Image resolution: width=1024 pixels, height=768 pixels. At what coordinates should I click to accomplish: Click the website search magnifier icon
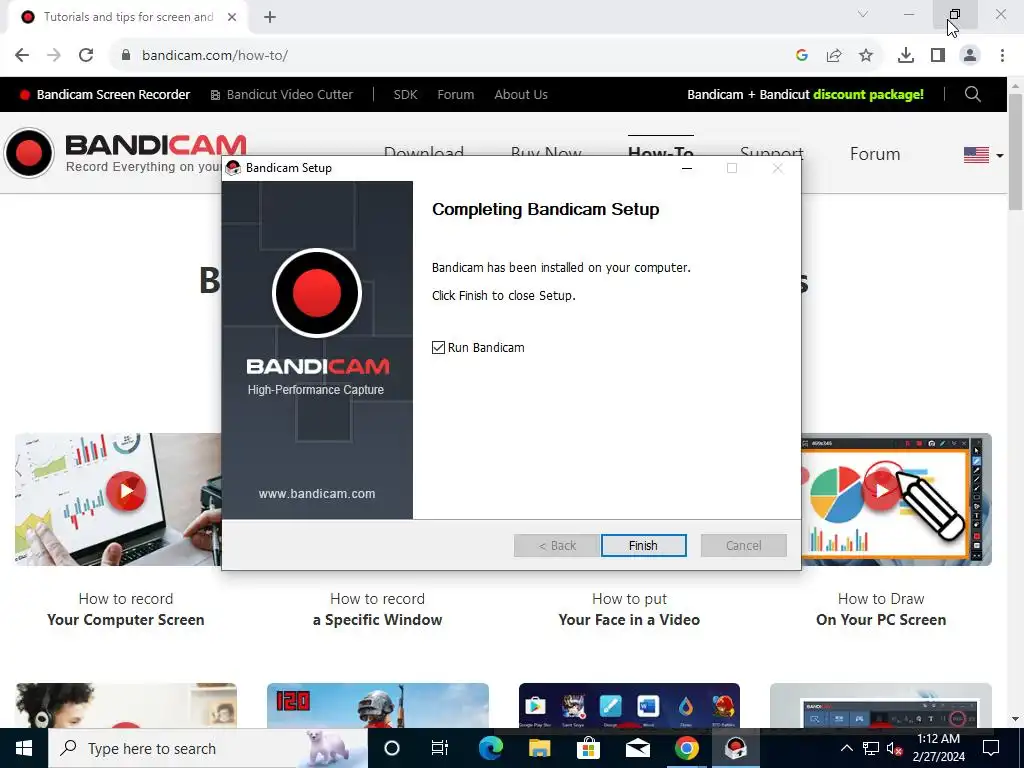point(972,95)
